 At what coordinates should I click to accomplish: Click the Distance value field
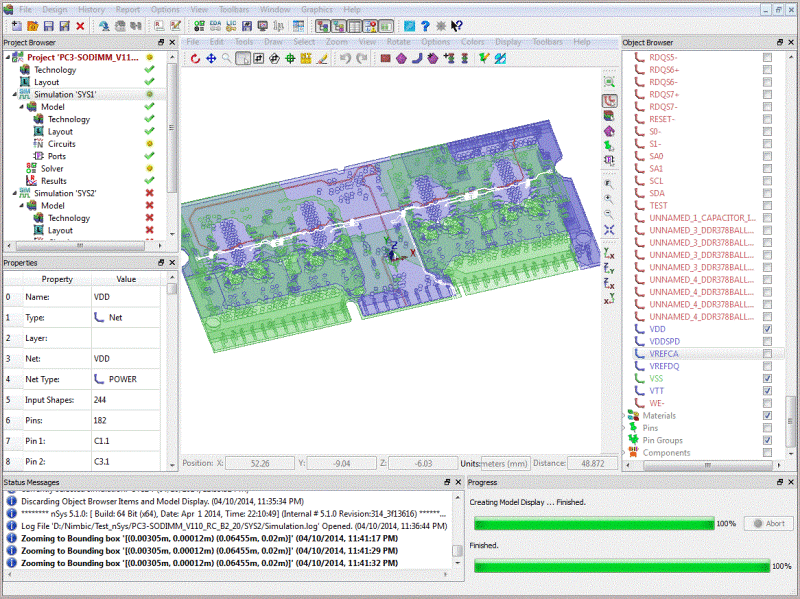[x=592, y=463]
